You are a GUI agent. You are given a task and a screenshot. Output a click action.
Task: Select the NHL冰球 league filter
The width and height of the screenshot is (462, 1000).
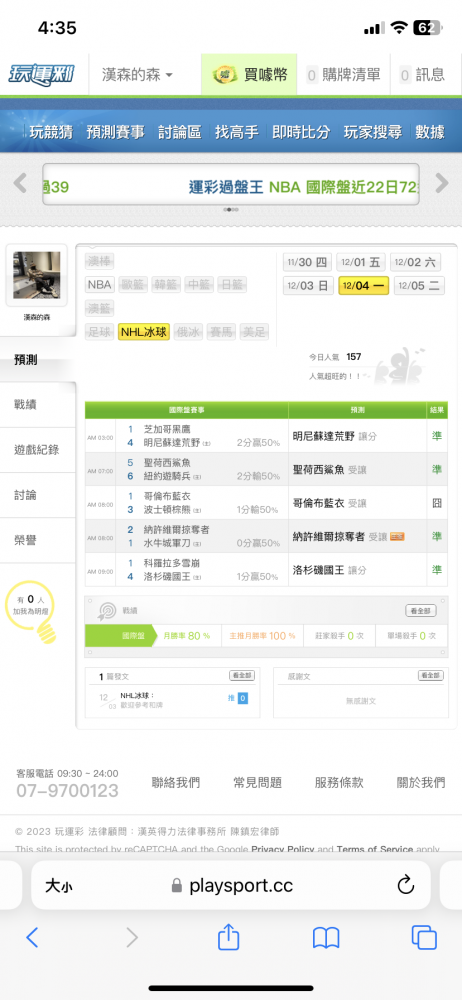(144, 332)
